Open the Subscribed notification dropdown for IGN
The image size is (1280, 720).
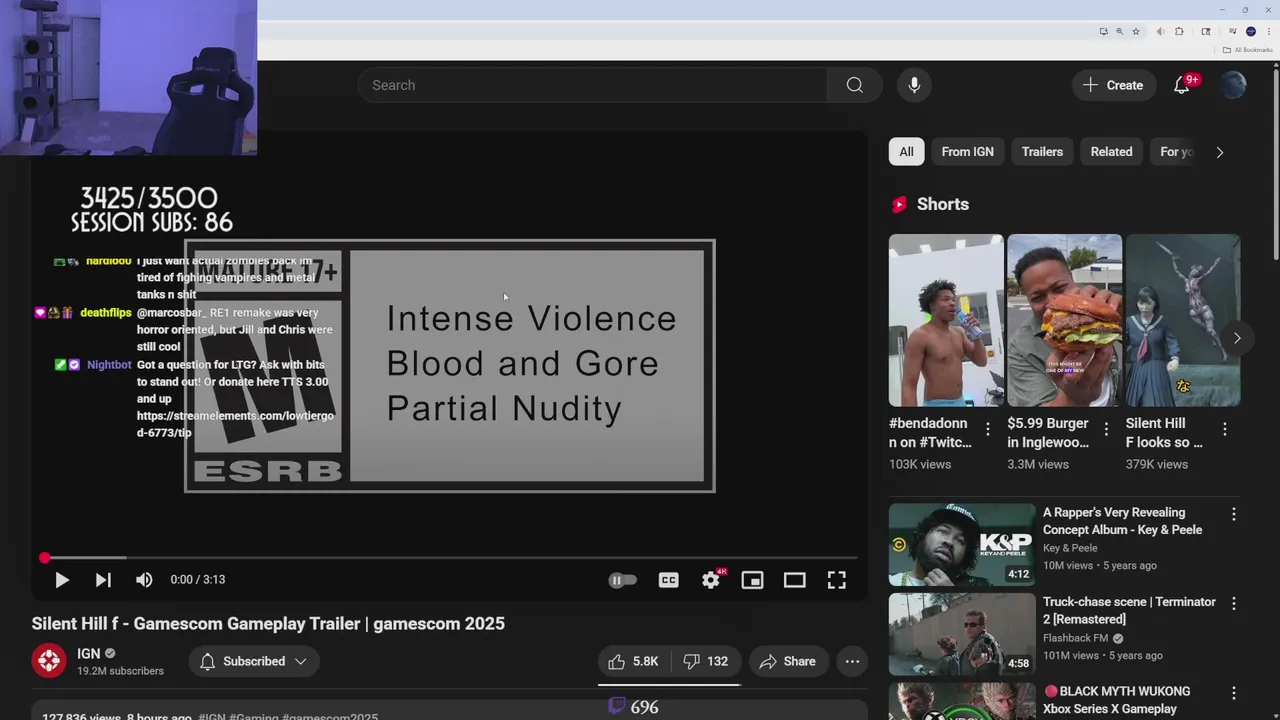[254, 661]
